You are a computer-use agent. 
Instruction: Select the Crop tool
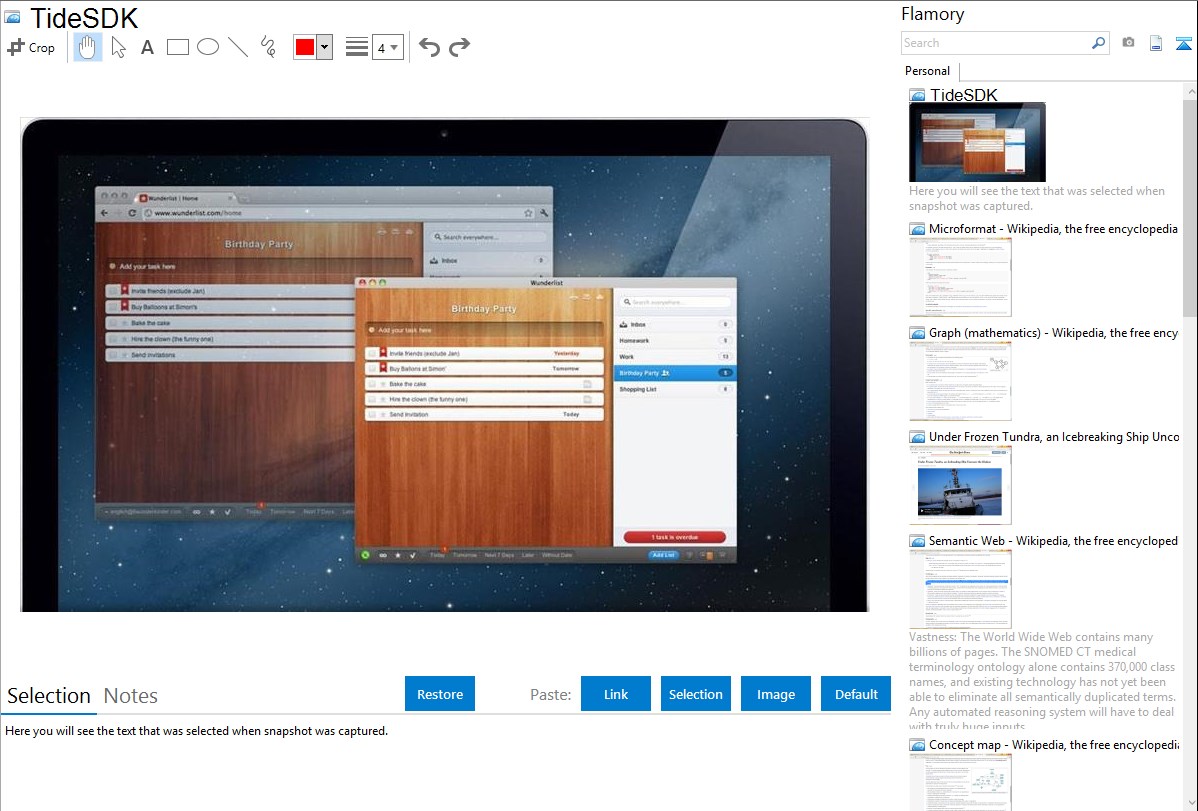[31, 47]
